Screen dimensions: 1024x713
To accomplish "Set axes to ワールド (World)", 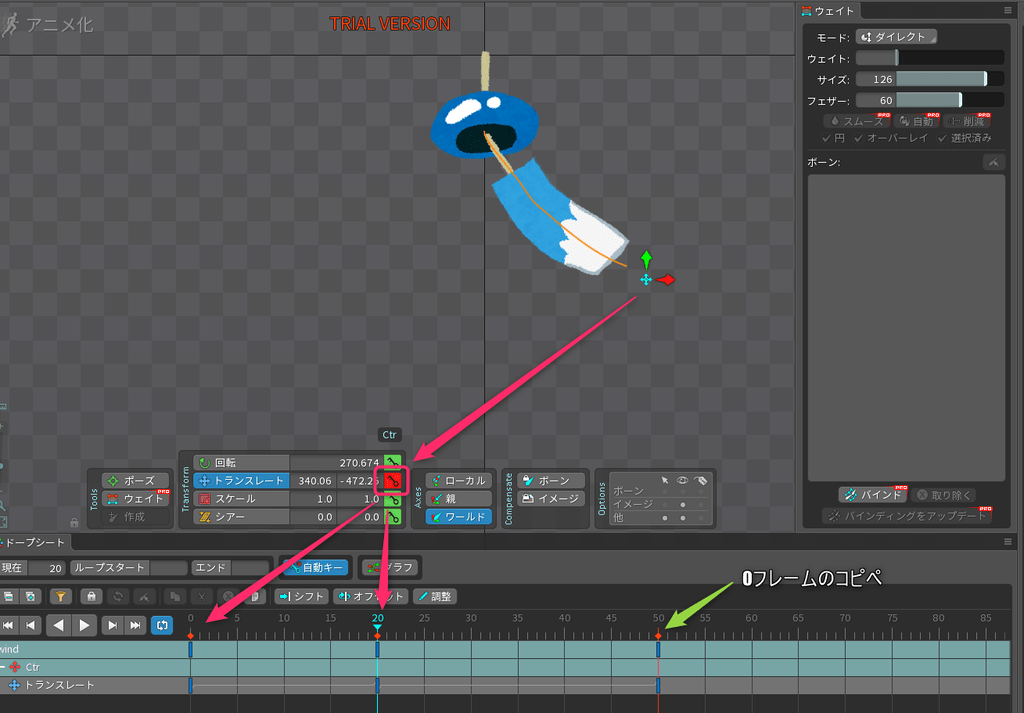I will coord(458,516).
